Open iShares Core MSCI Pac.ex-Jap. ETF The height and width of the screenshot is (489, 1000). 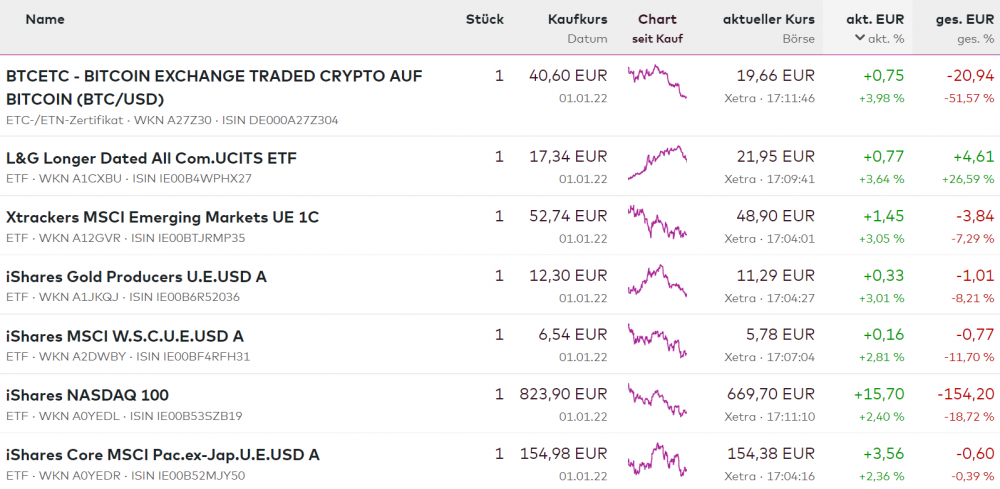click(x=162, y=454)
